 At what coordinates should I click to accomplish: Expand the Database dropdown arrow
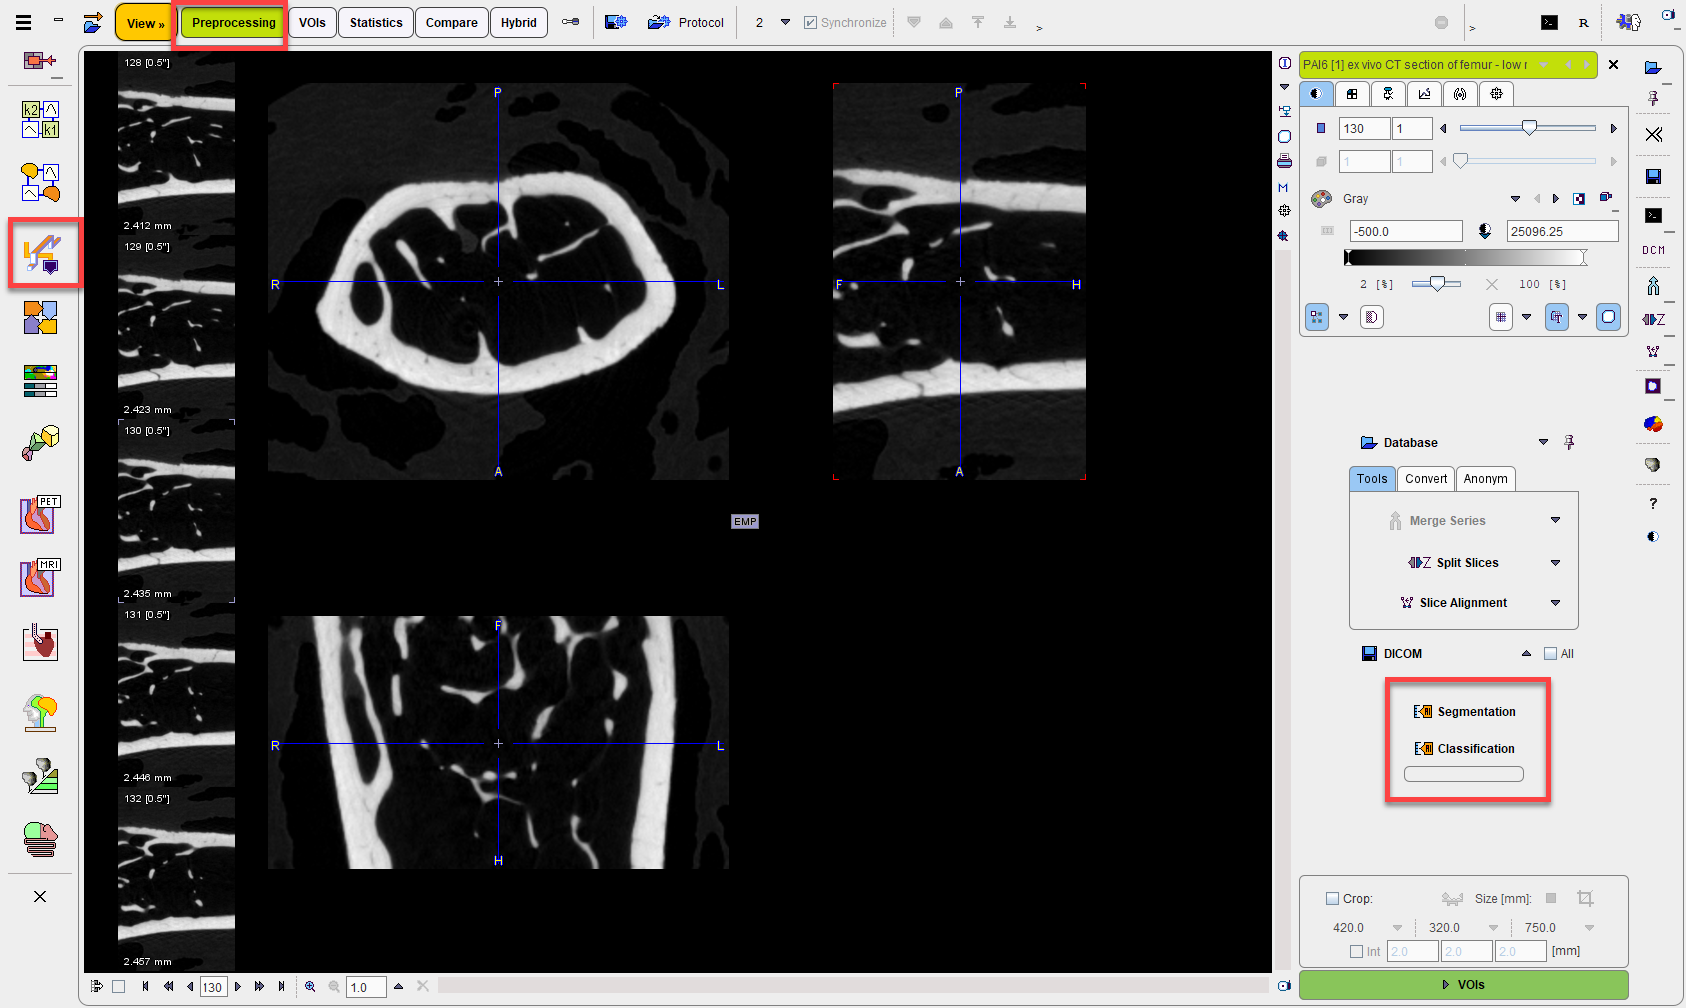click(1543, 442)
